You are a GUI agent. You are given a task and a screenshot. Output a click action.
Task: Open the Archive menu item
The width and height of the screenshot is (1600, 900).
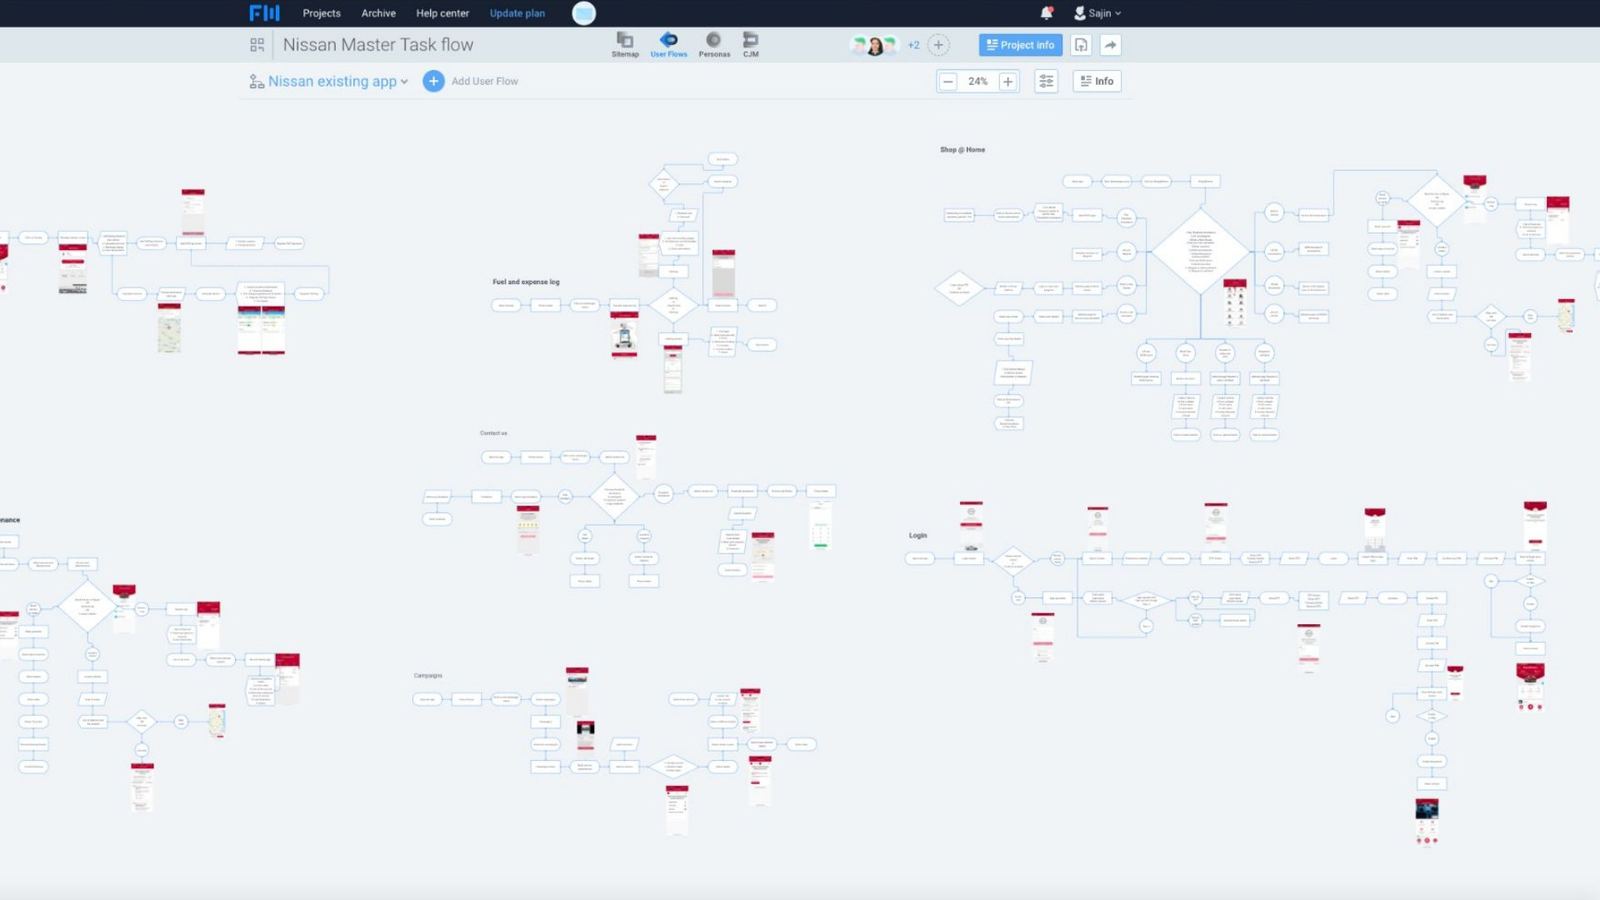(x=378, y=13)
